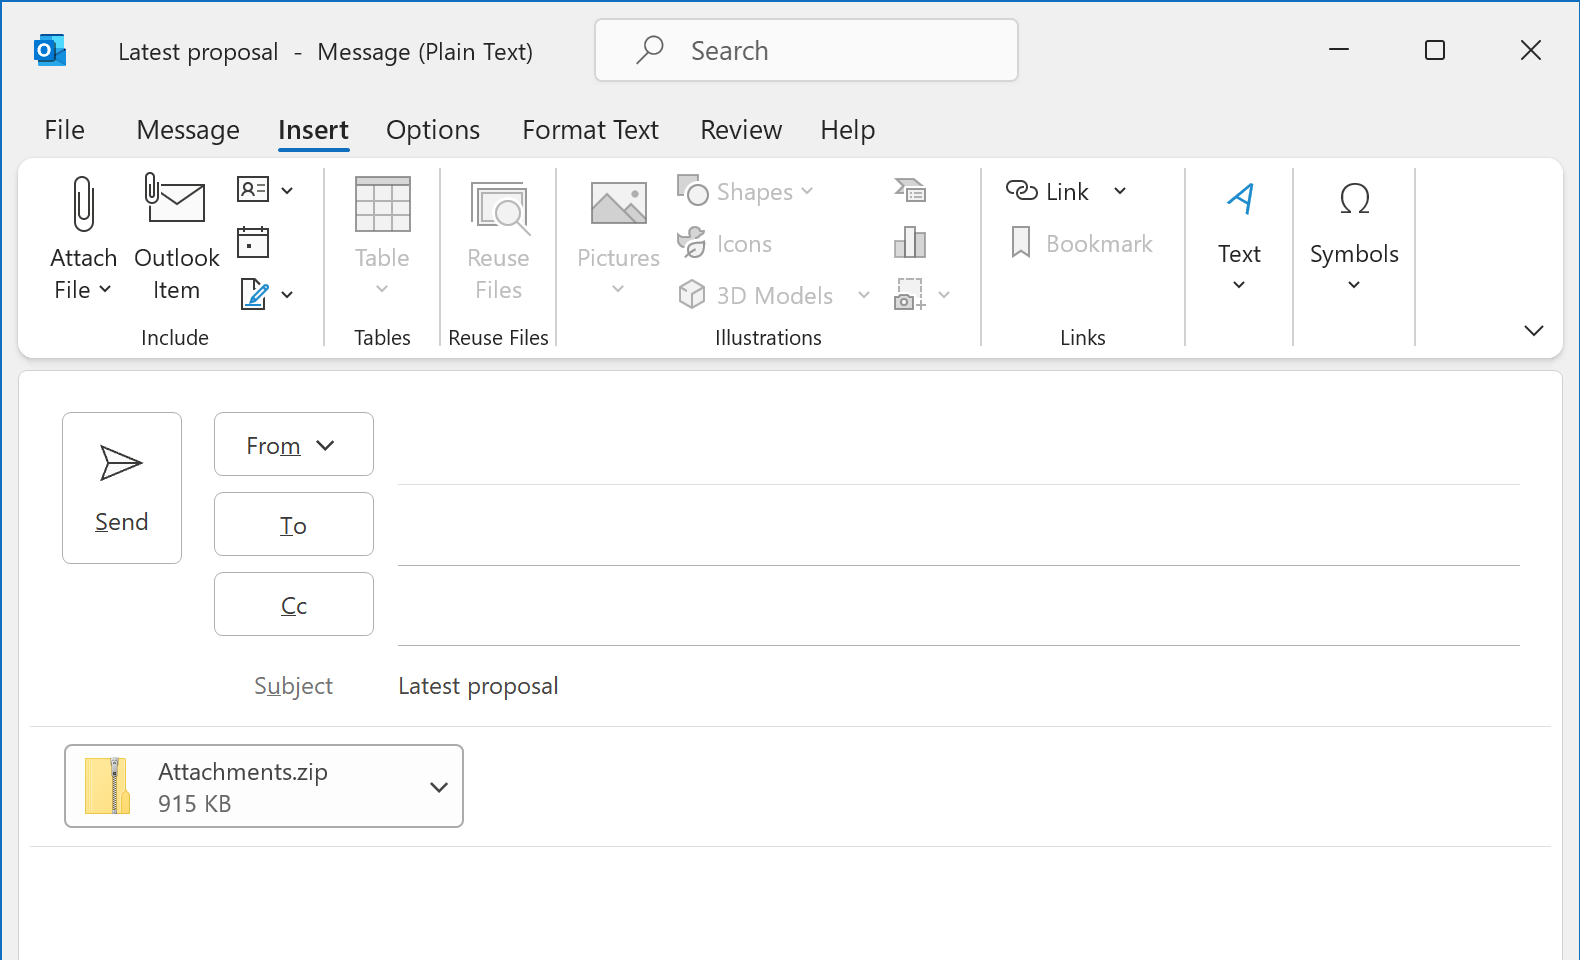
Task: Expand the Screenshot dropdown chevron
Action: [x=944, y=294]
